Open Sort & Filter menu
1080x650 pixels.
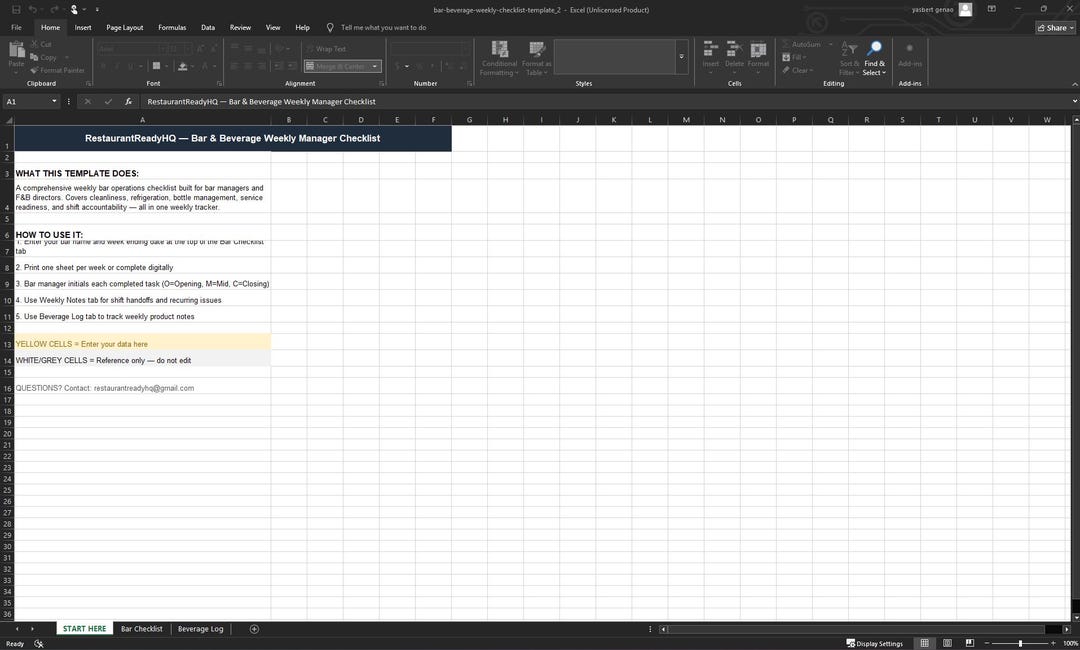pyautogui.click(x=849, y=58)
